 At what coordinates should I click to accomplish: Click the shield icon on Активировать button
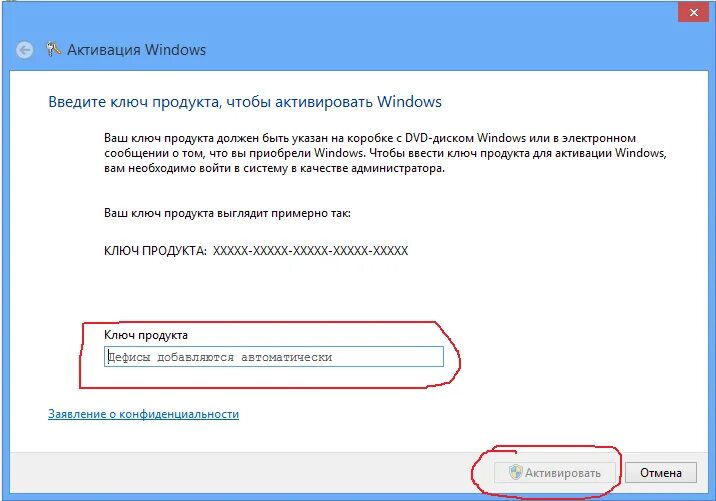[x=516, y=472]
